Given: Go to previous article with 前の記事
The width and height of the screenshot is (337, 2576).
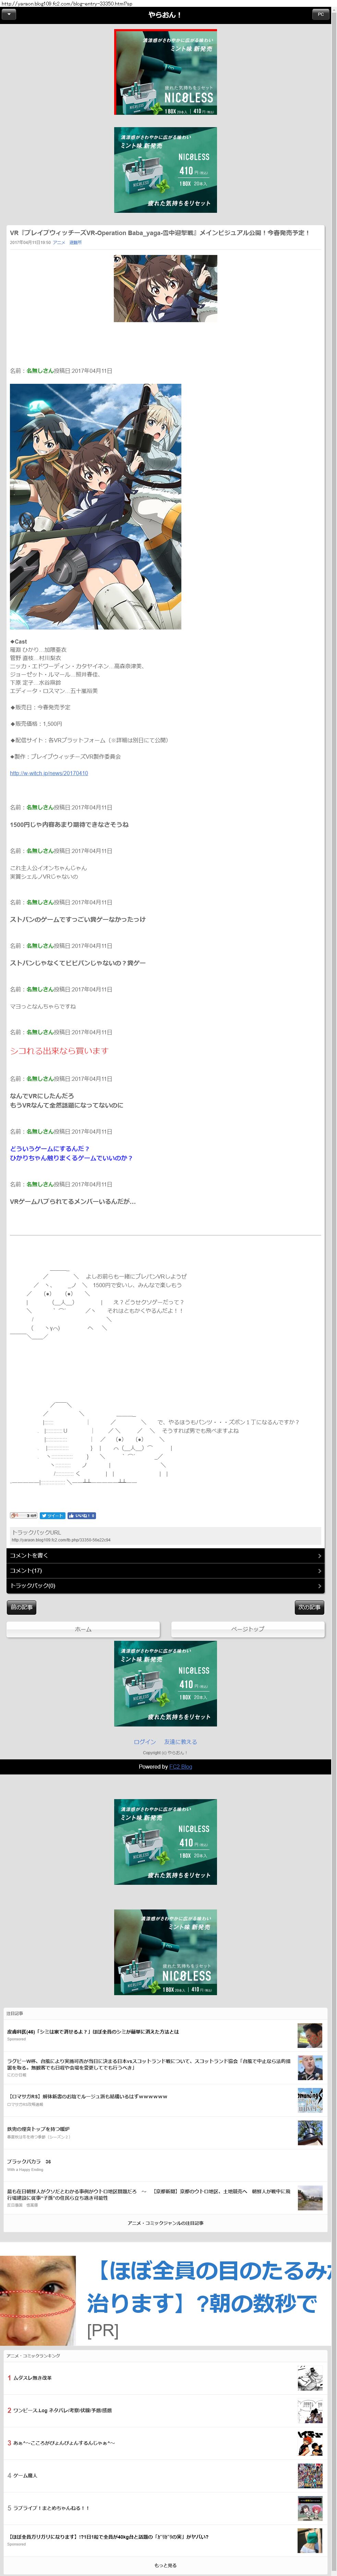Looking at the screenshot, I should coord(21,1607).
